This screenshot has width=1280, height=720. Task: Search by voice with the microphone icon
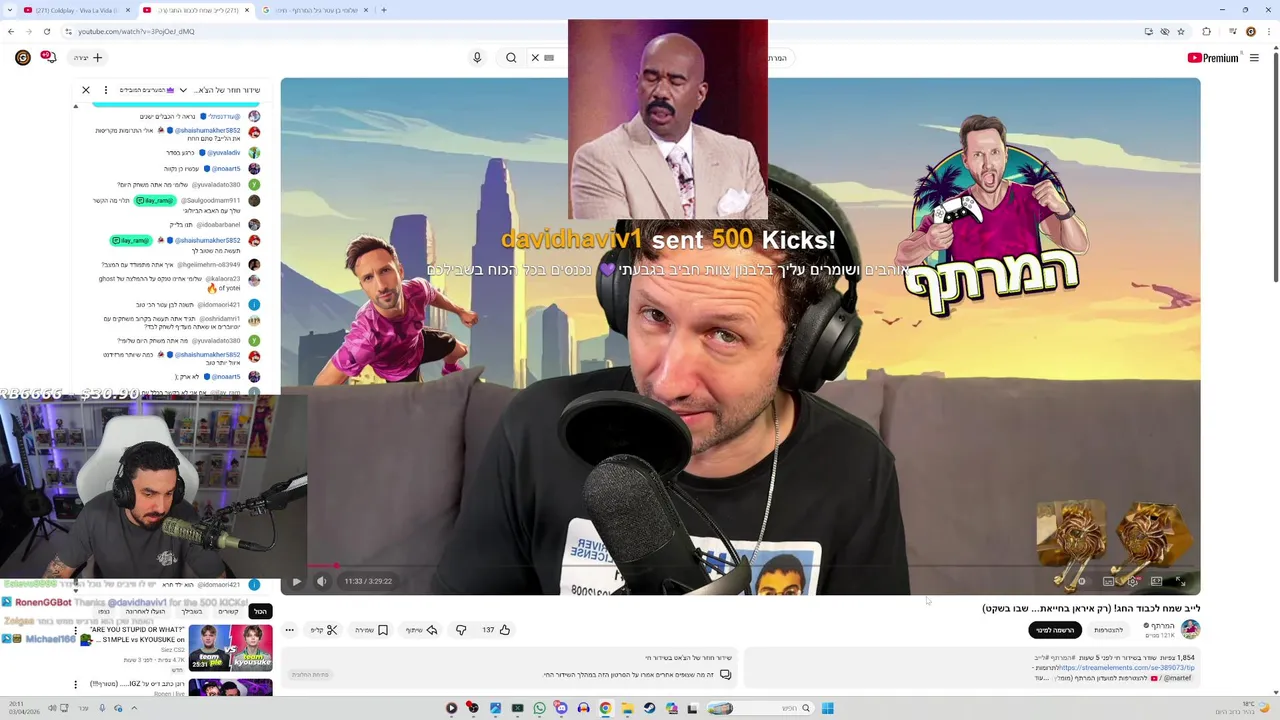click(477, 58)
